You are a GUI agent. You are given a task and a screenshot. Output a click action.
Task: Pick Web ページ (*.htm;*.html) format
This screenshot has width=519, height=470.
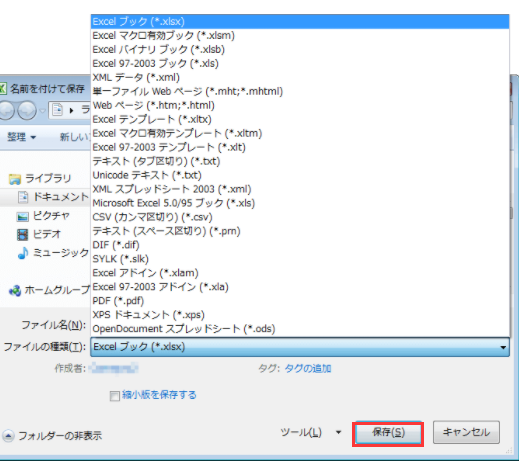click(x=300, y=106)
